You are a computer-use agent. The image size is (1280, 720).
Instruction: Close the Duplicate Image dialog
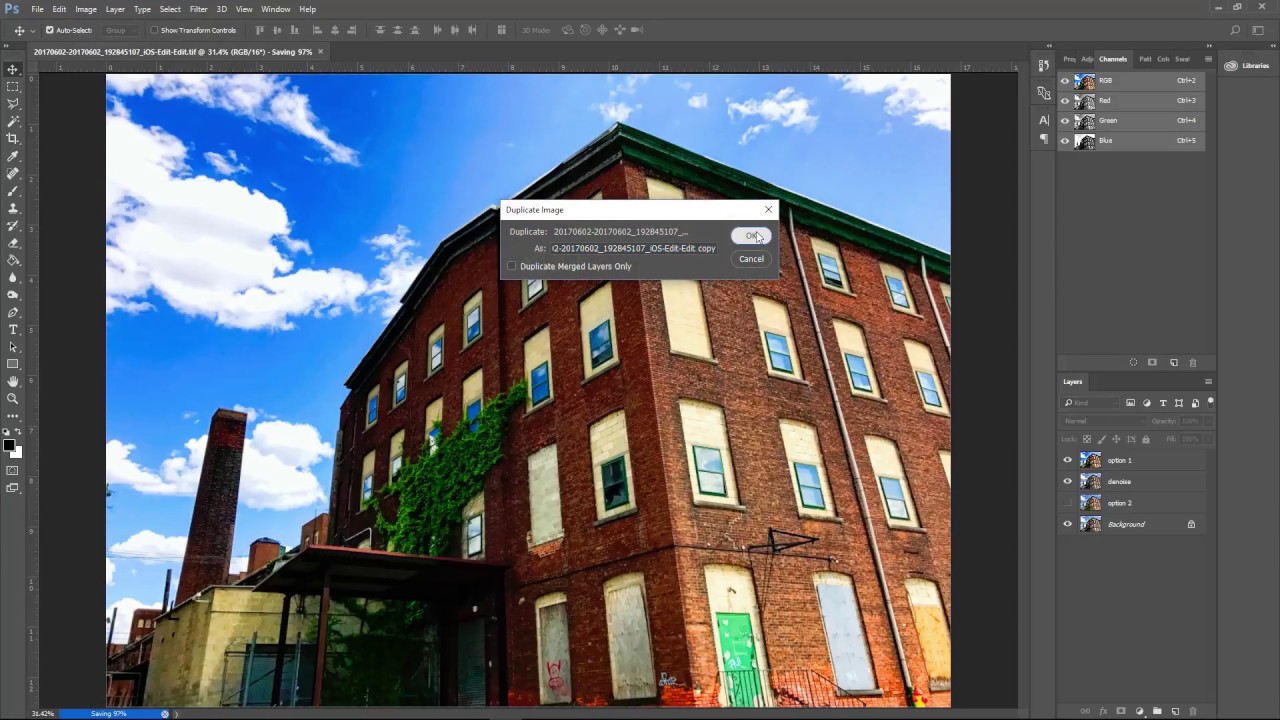768,210
